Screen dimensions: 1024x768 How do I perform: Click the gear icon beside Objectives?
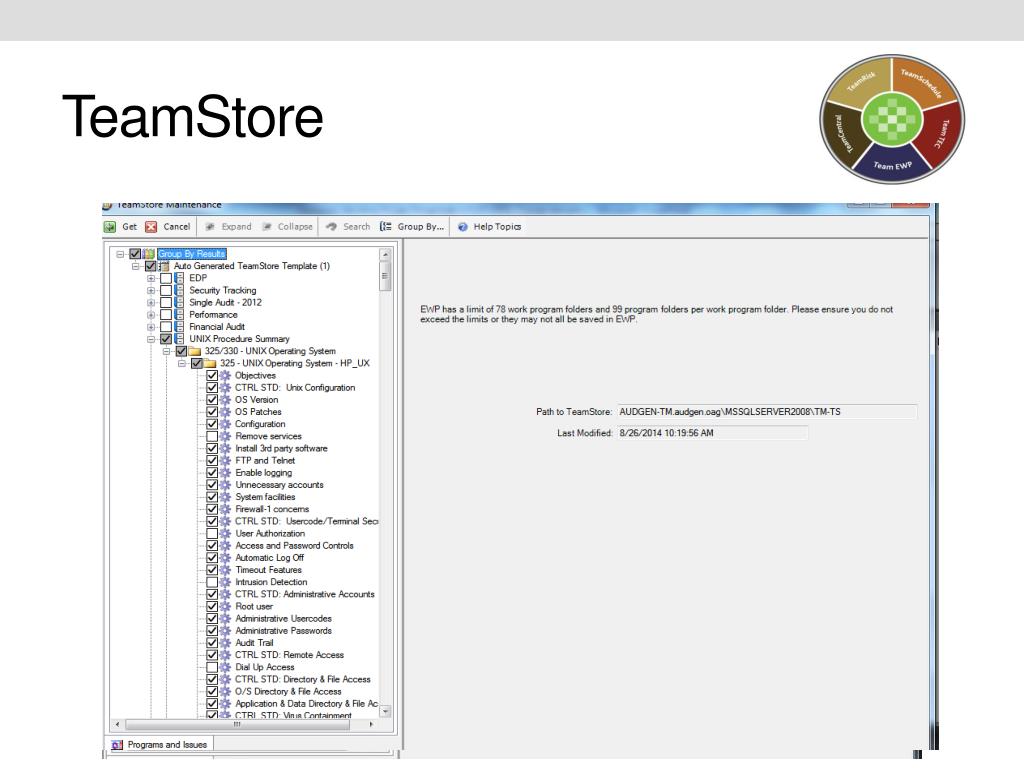(225, 376)
